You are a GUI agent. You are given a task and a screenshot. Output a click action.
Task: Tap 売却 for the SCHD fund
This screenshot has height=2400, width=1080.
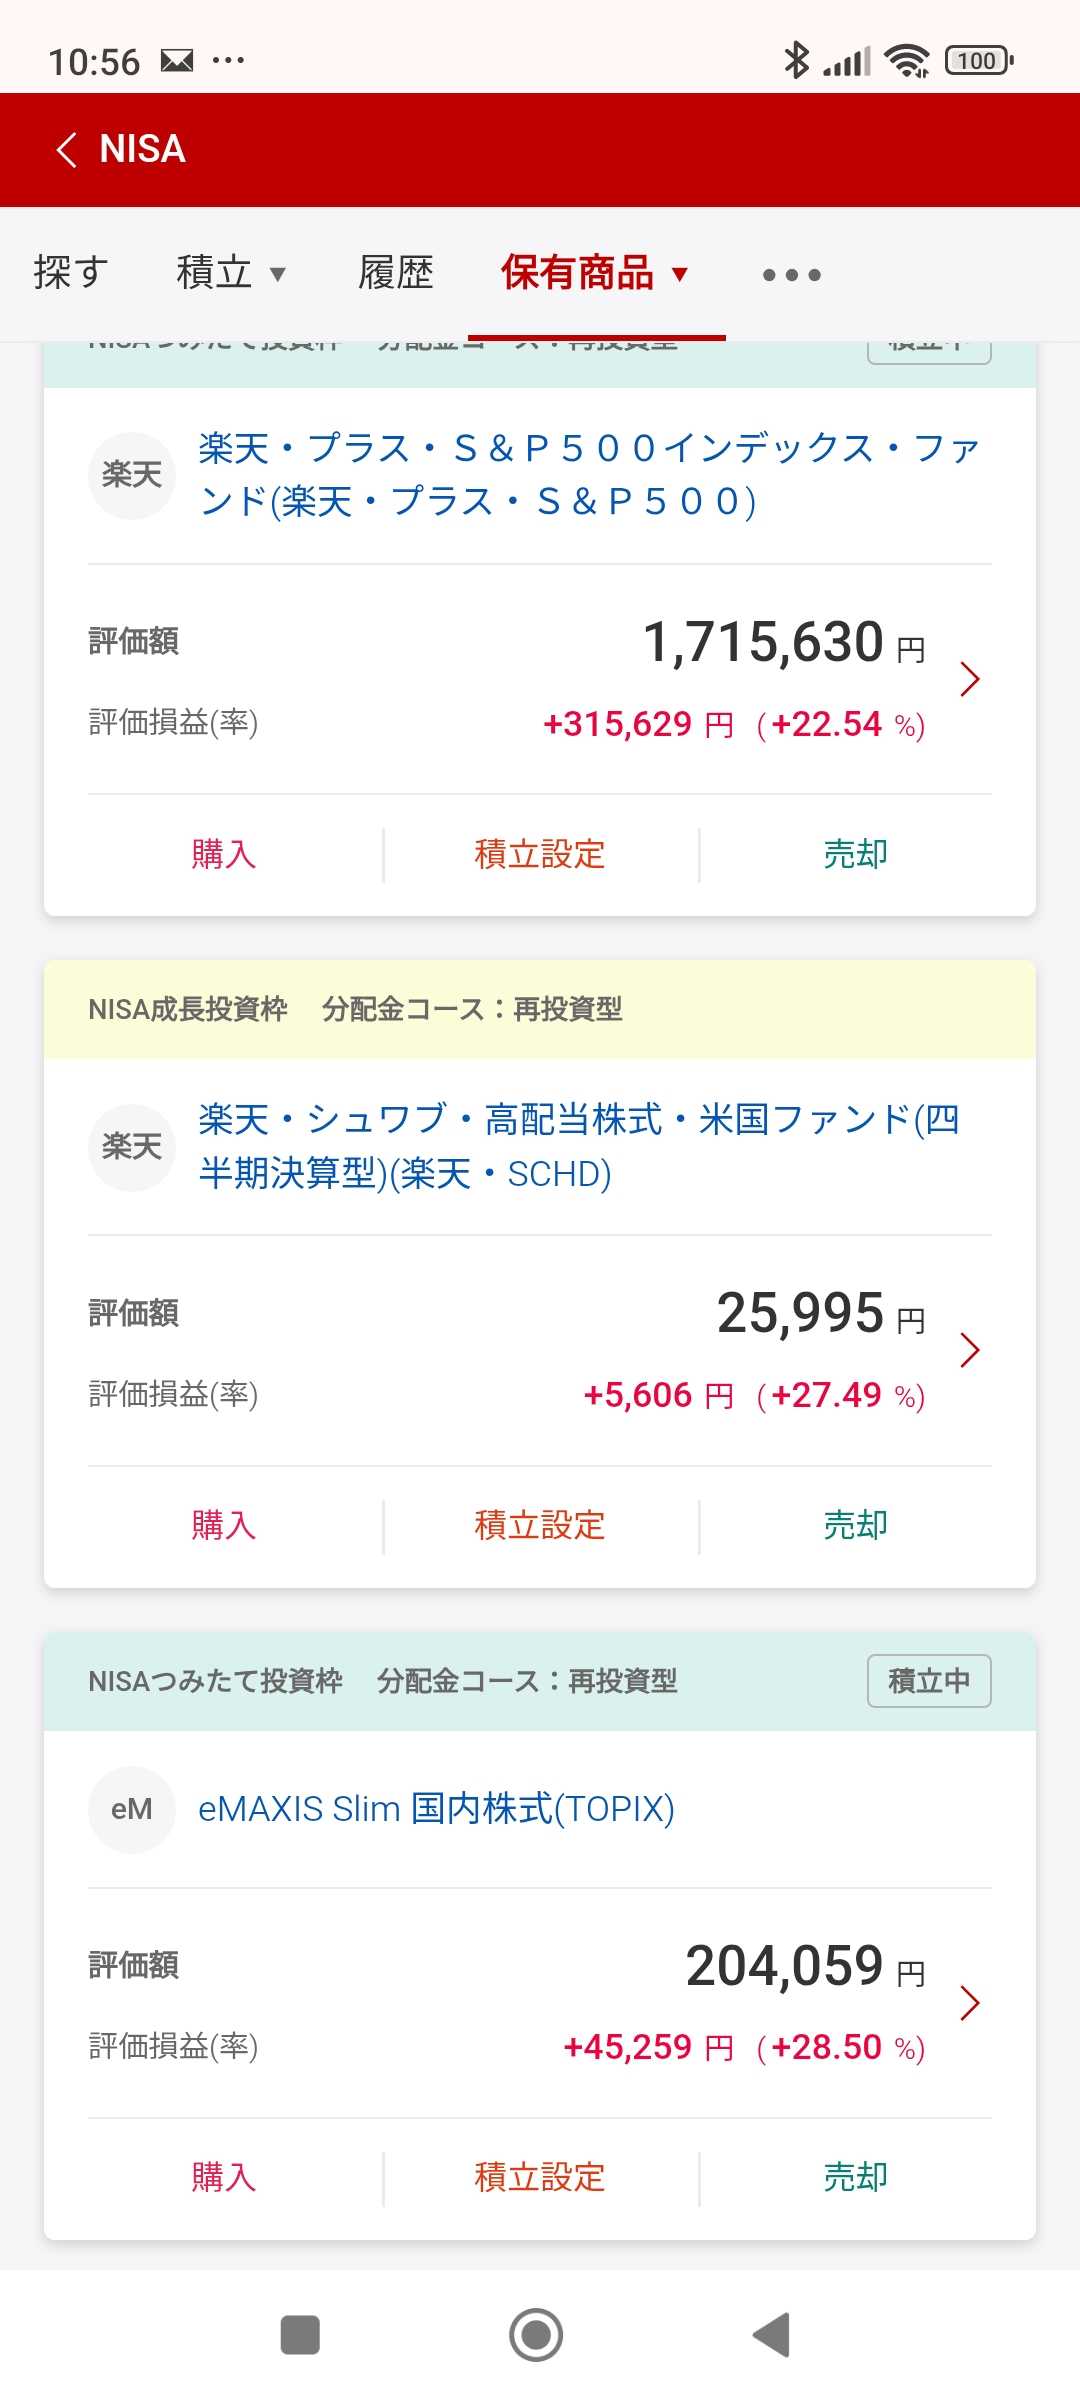[856, 1526]
